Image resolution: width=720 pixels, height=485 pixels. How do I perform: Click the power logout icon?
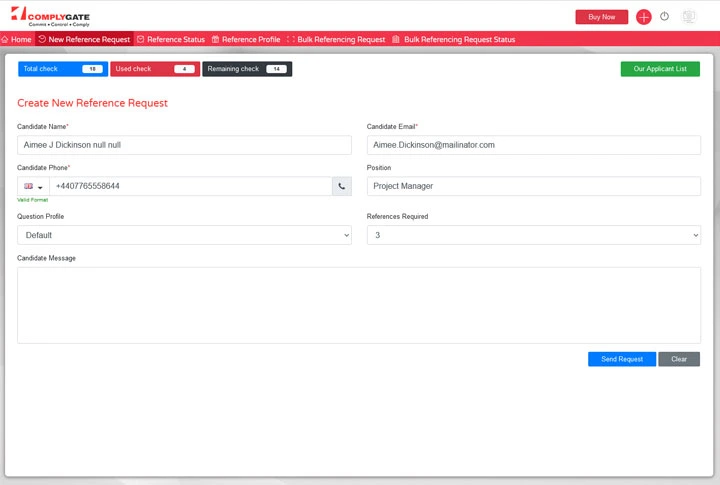click(x=664, y=17)
